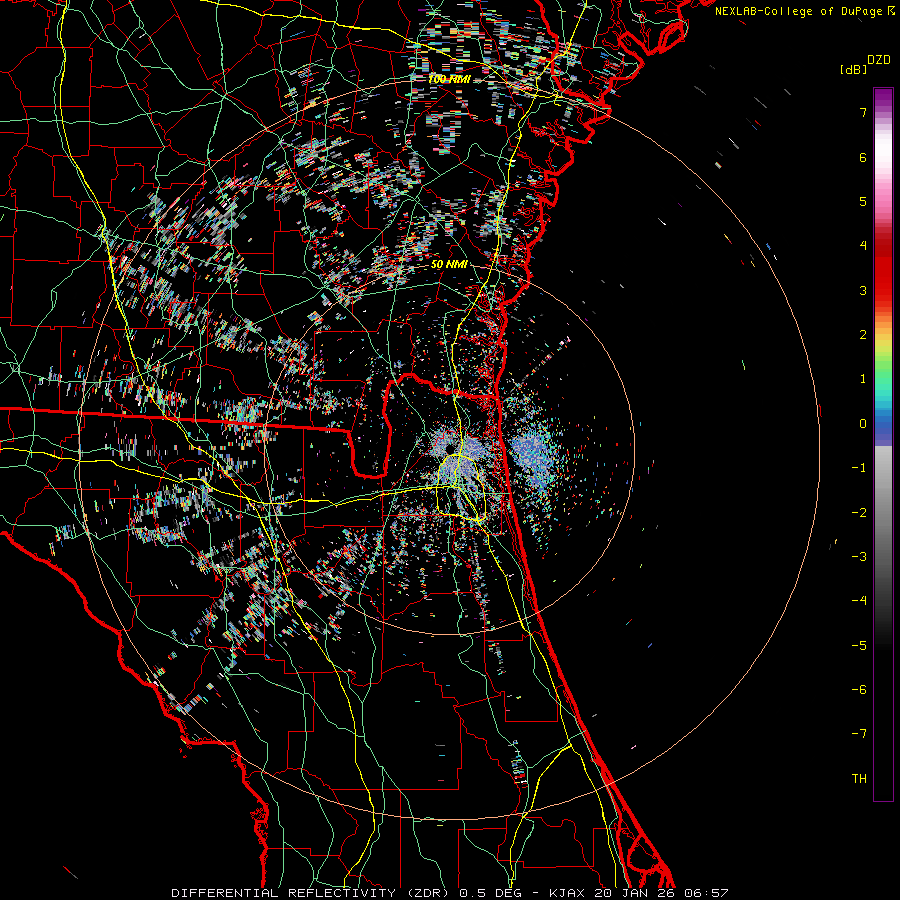Screen dimensions: 900x900
Task: Click the -2 value on the color scale
Action: [x=859, y=513]
